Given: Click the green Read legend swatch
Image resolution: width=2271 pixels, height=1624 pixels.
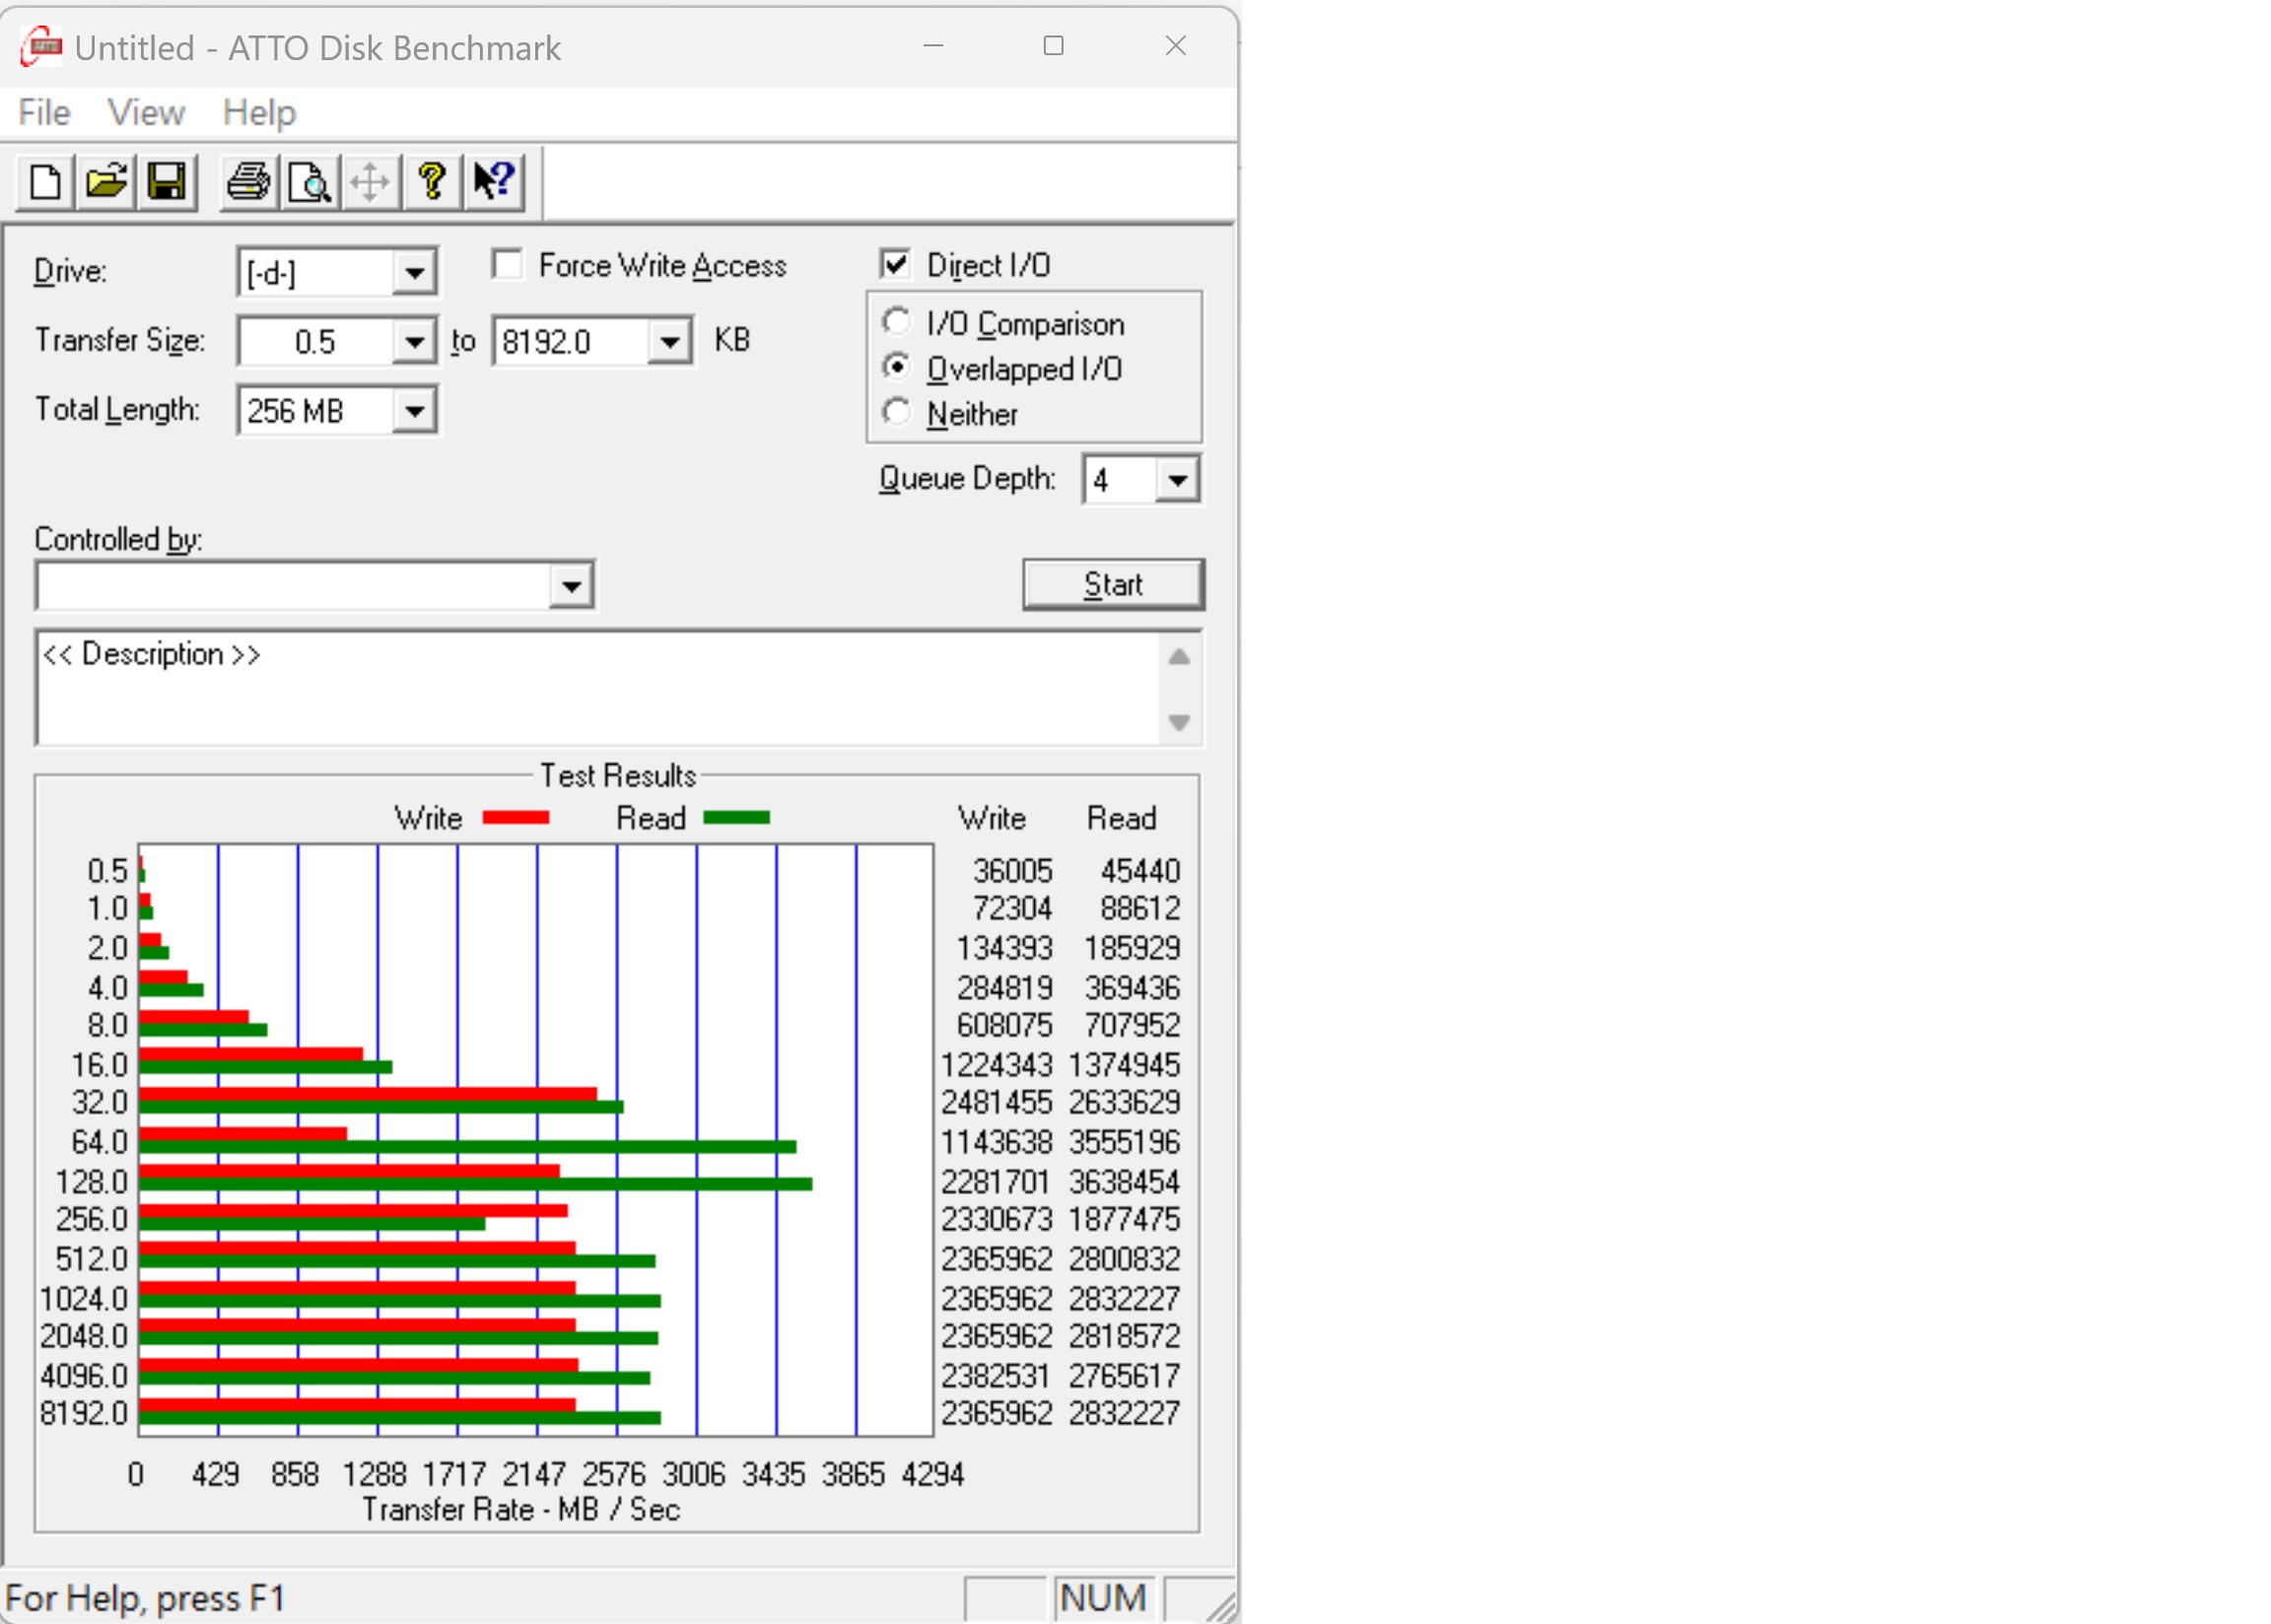Looking at the screenshot, I should 737,818.
